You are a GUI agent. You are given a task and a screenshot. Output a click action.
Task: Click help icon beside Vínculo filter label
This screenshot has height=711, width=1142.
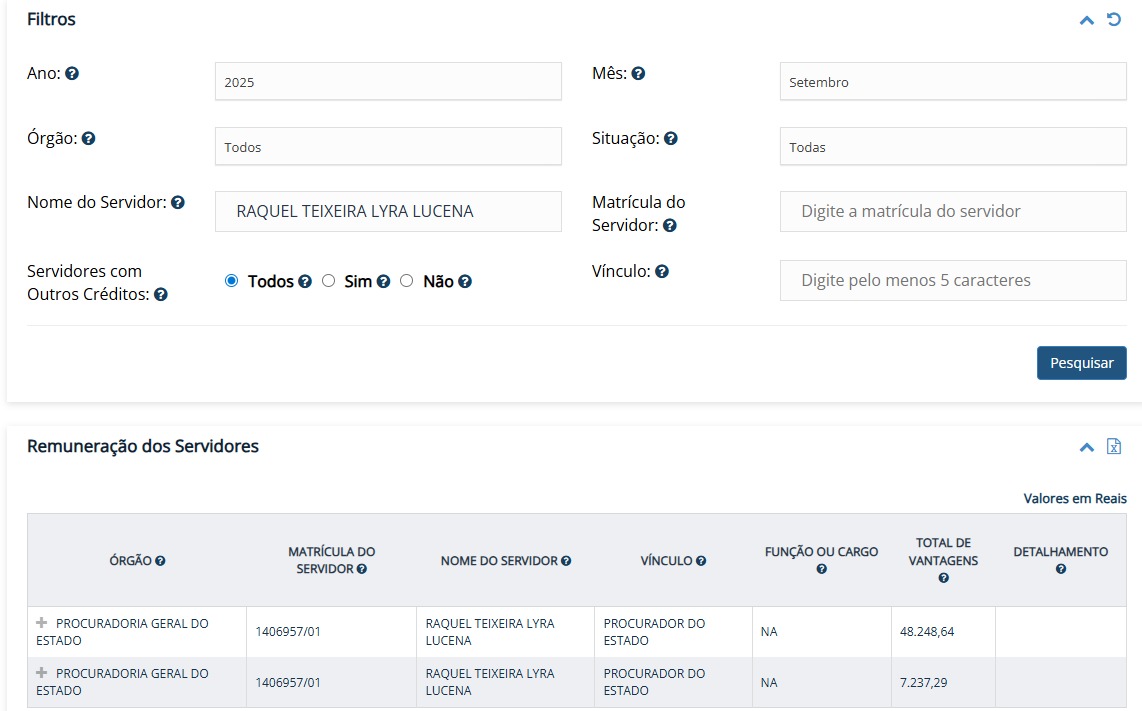coord(662,272)
